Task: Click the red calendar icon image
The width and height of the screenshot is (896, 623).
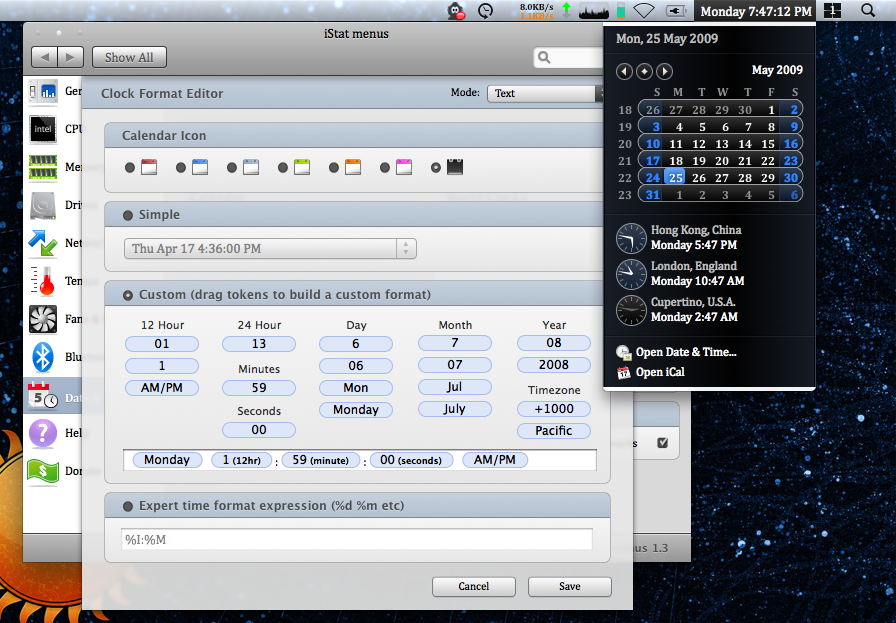Action: (x=149, y=167)
